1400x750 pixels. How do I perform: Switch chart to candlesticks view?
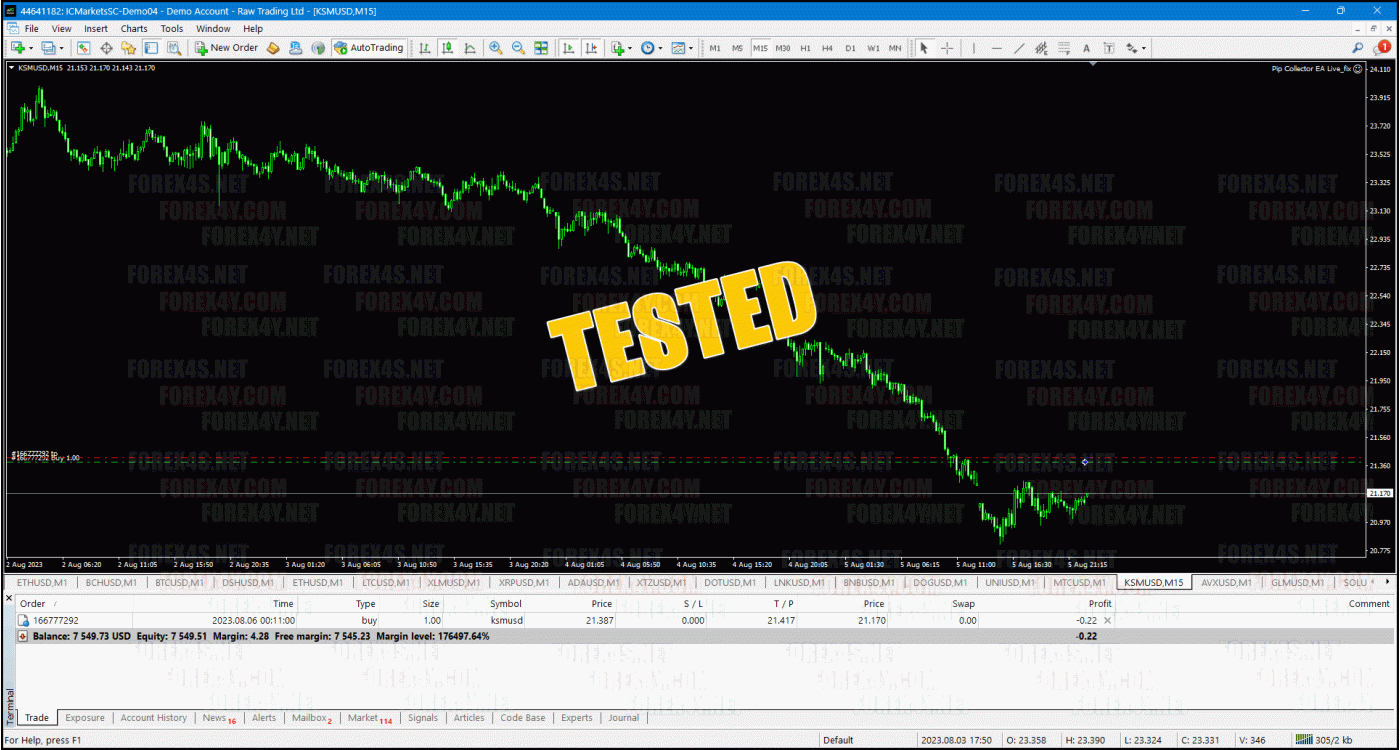click(x=447, y=48)
